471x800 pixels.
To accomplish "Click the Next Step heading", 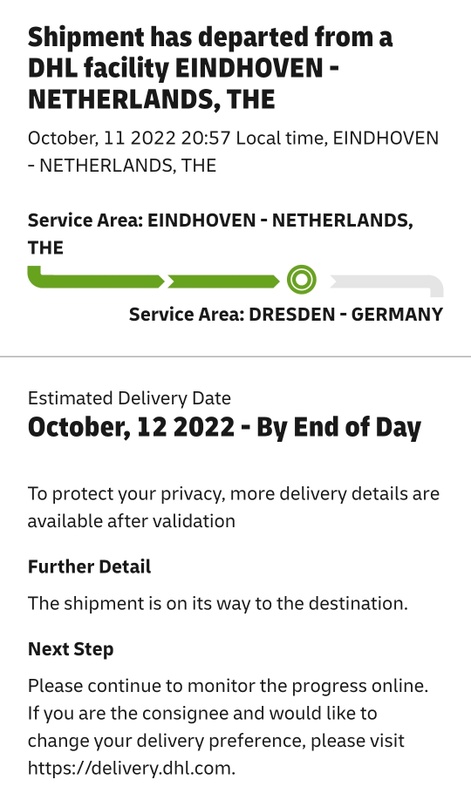I will click(70, 649).
